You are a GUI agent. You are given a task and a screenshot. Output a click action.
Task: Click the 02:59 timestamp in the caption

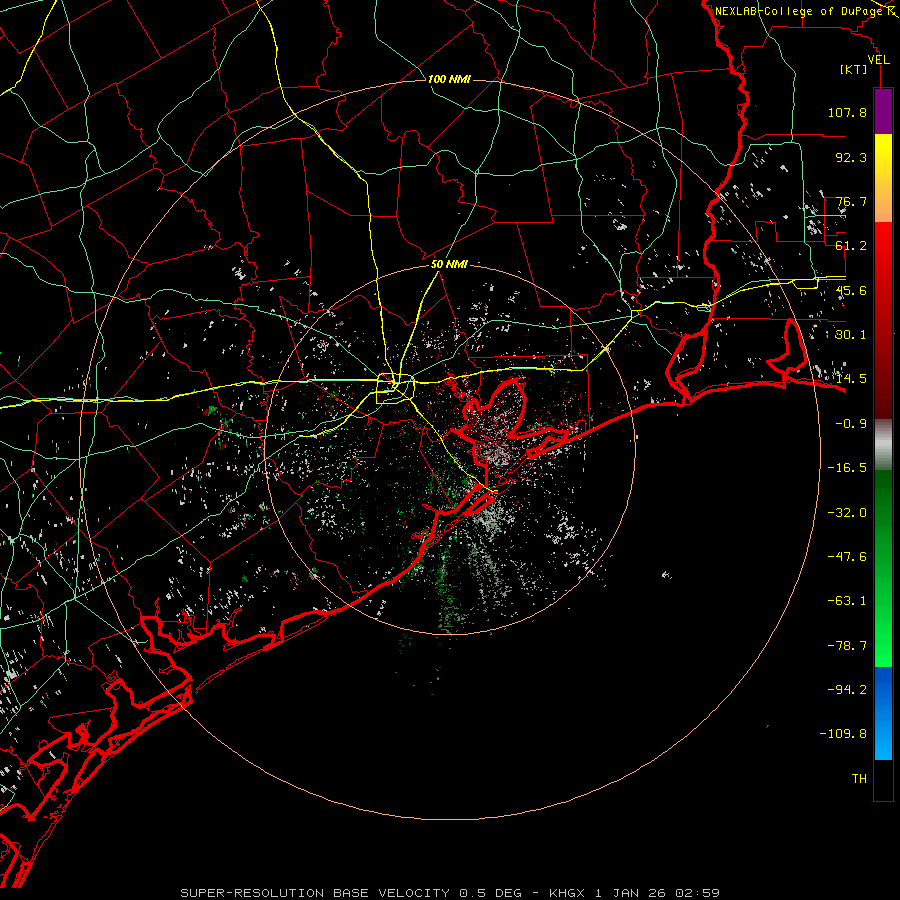tap(697, 893)
